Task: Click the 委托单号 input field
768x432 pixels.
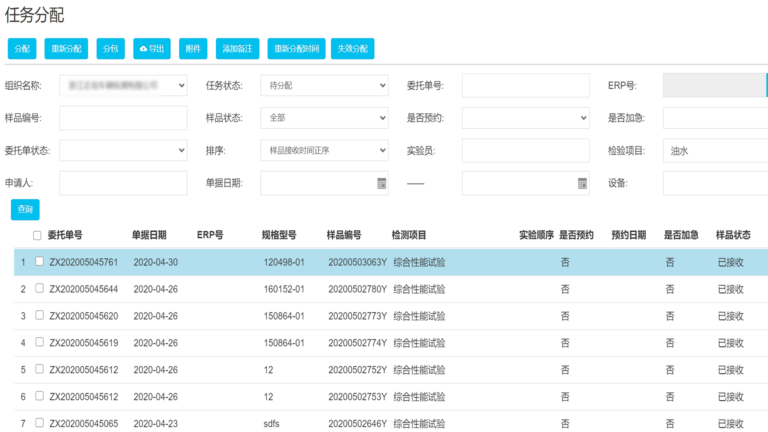Action: (526, 85)
